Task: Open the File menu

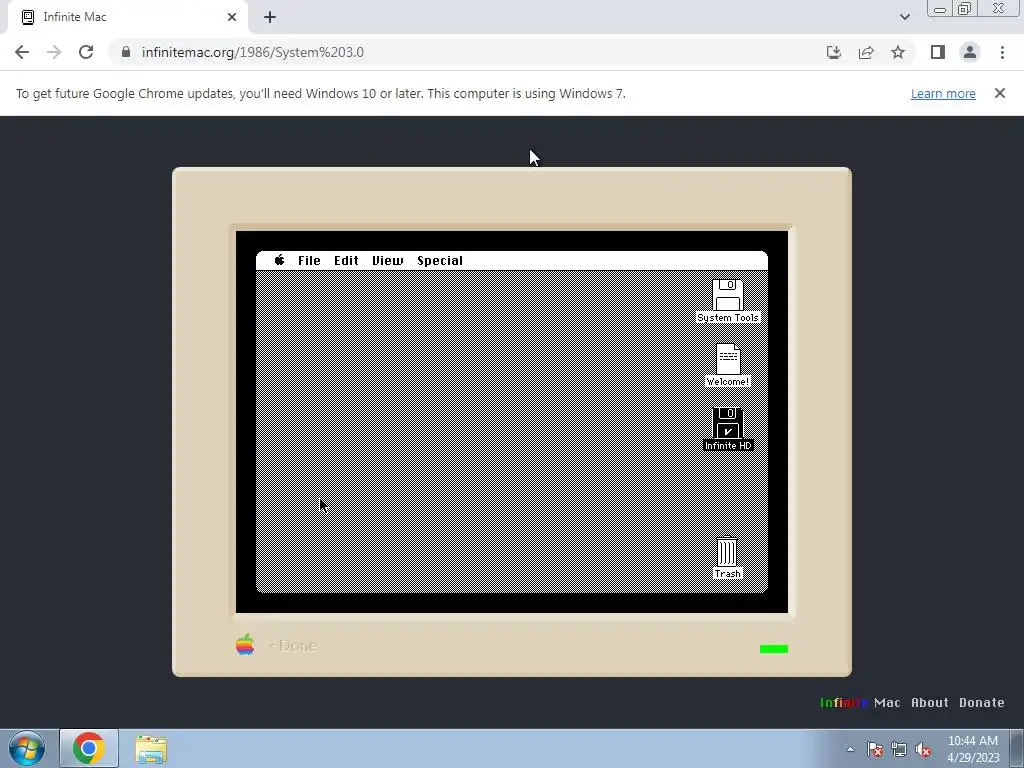Action: point(309,261)
